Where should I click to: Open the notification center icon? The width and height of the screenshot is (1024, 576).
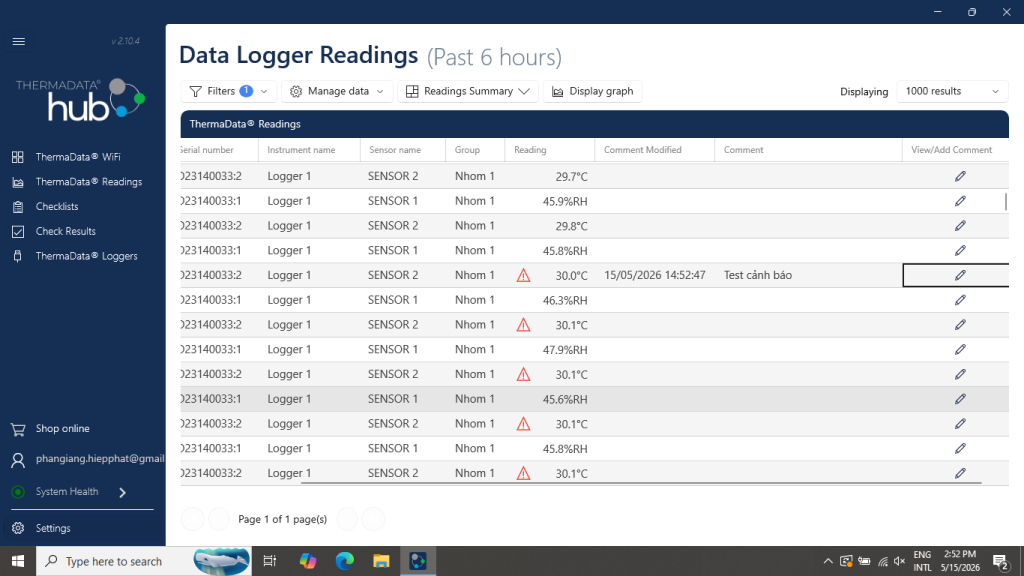pos(1001,561)
